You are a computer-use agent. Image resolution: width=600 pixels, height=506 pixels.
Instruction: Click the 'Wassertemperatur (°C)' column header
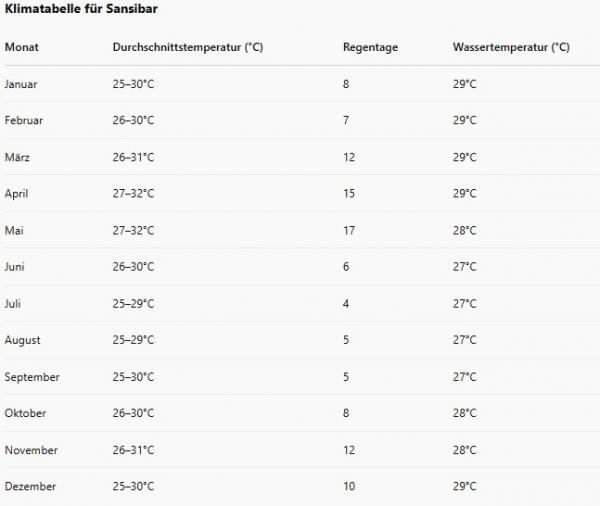click(x=511, y=47)
